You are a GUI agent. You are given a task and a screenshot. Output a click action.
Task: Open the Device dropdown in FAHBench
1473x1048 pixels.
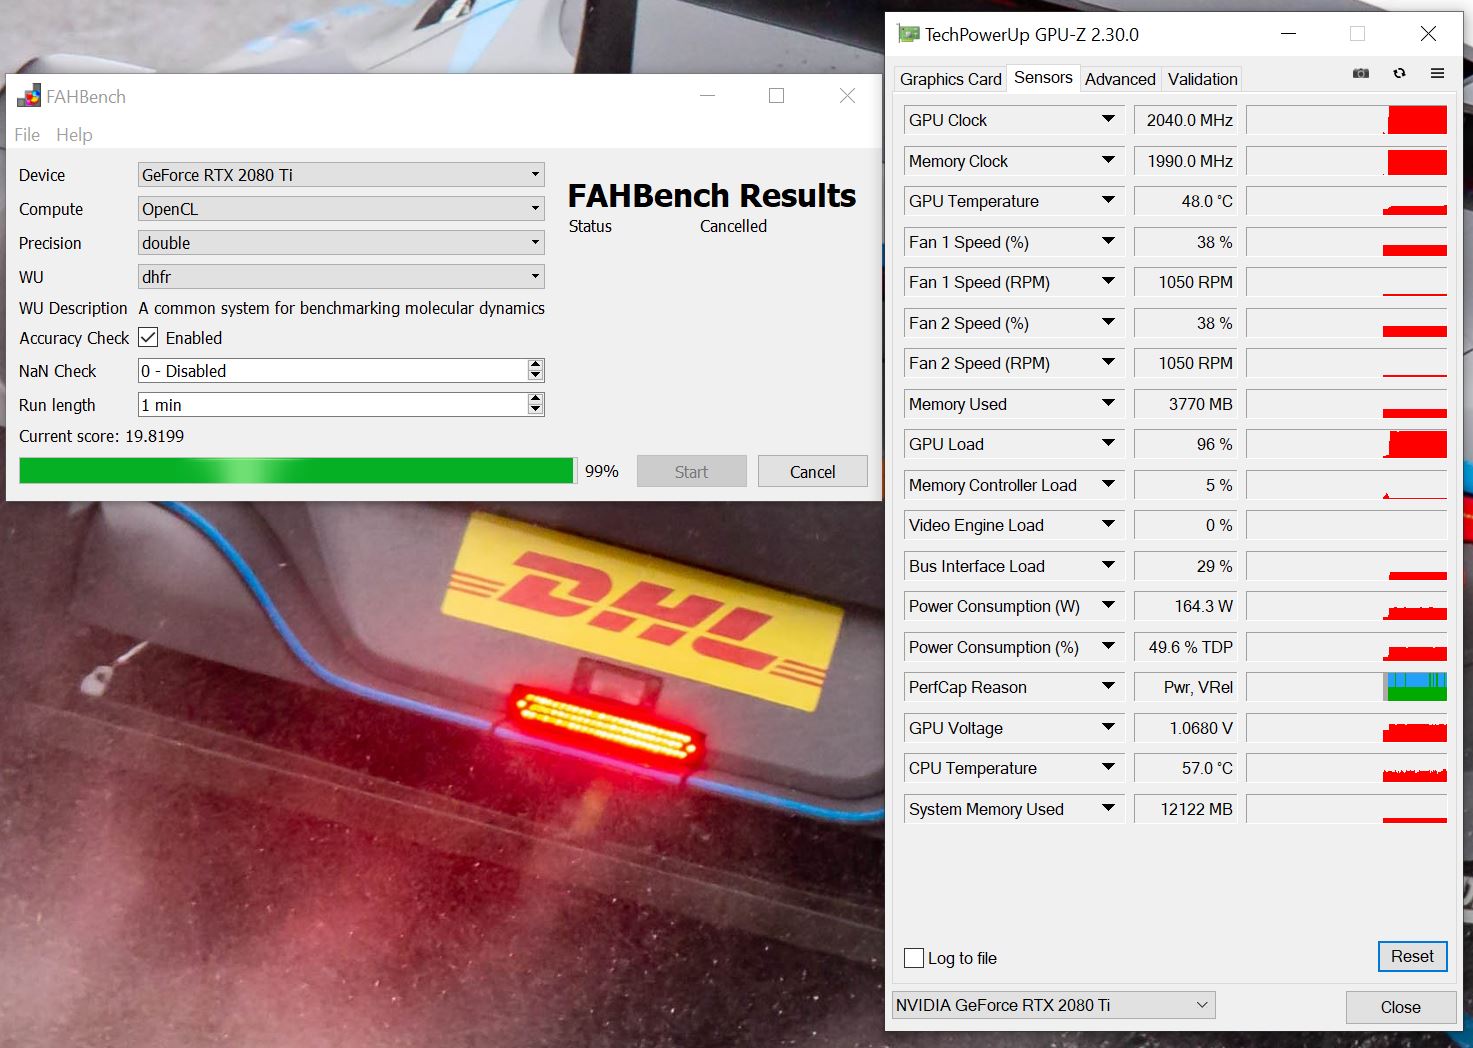tap(341, 175)
